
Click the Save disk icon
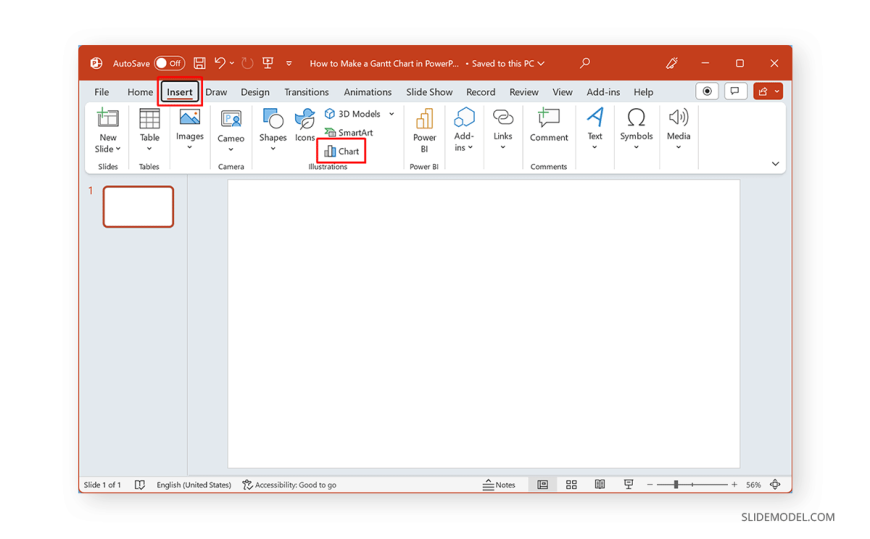pos(200,63)
